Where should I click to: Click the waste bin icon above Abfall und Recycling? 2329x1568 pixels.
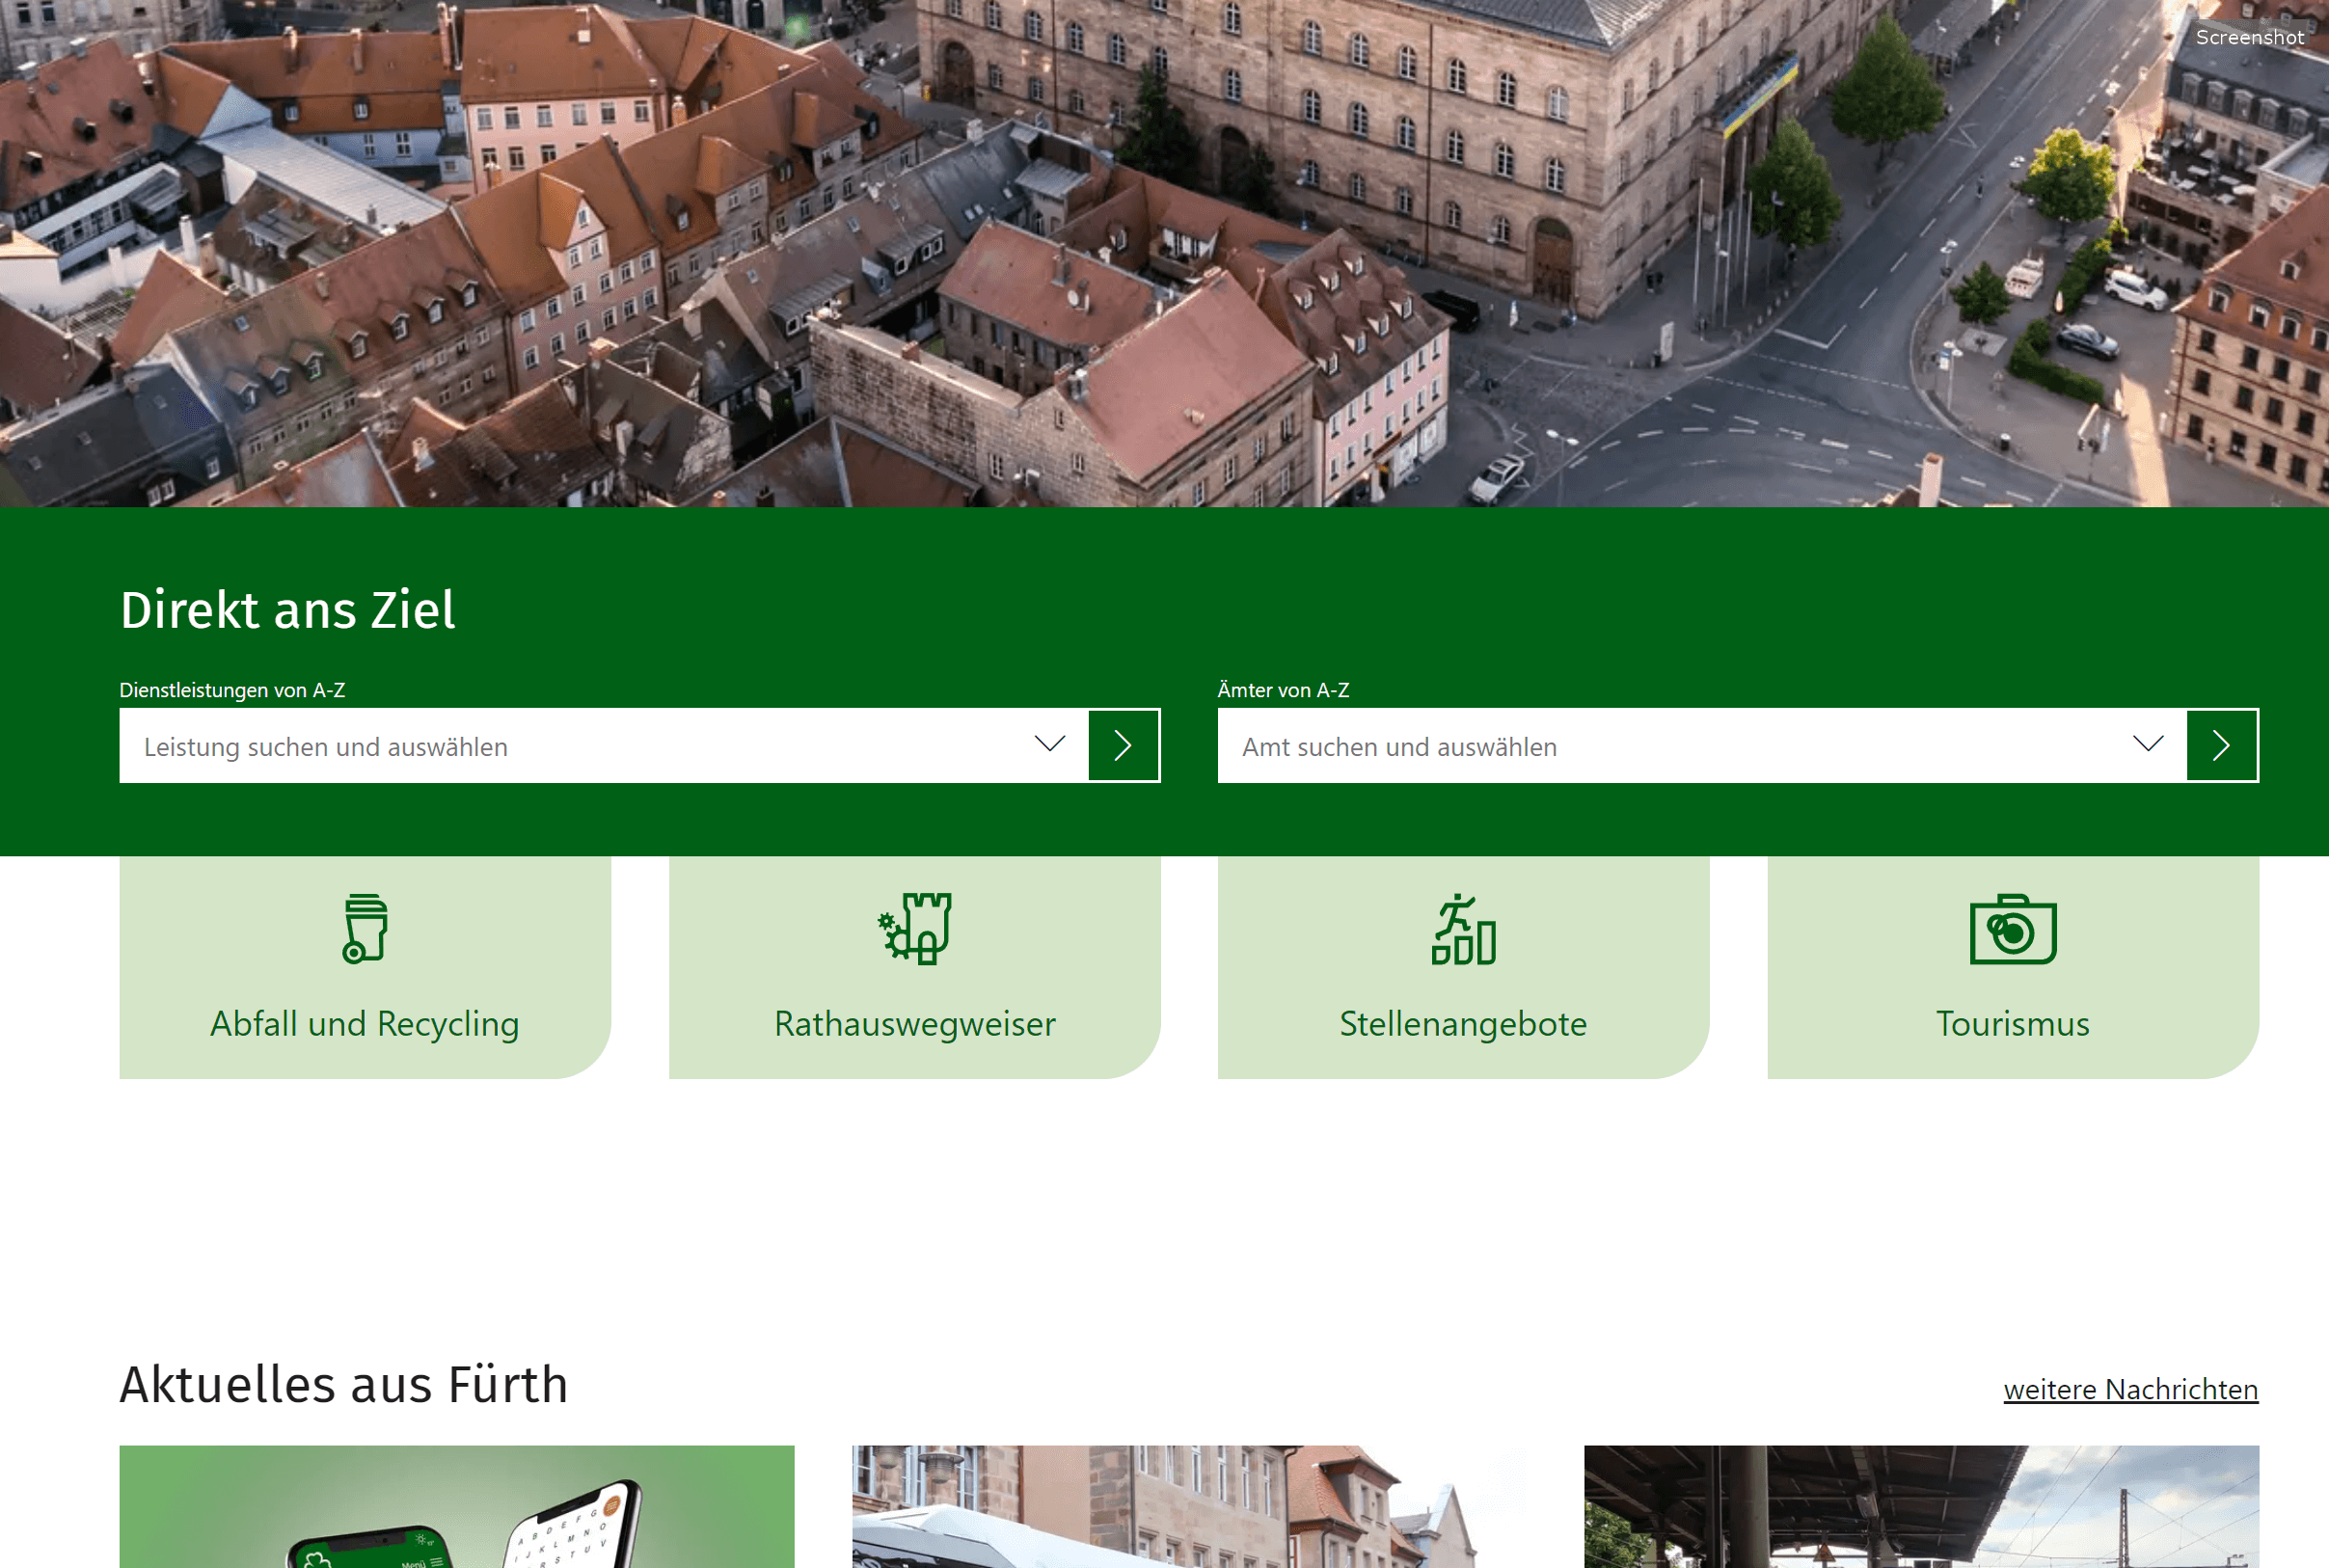tap(365, 928)
